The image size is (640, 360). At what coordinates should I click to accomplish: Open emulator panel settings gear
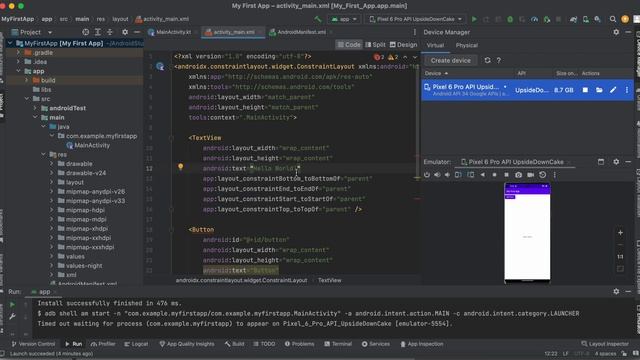tap(616, 162)
